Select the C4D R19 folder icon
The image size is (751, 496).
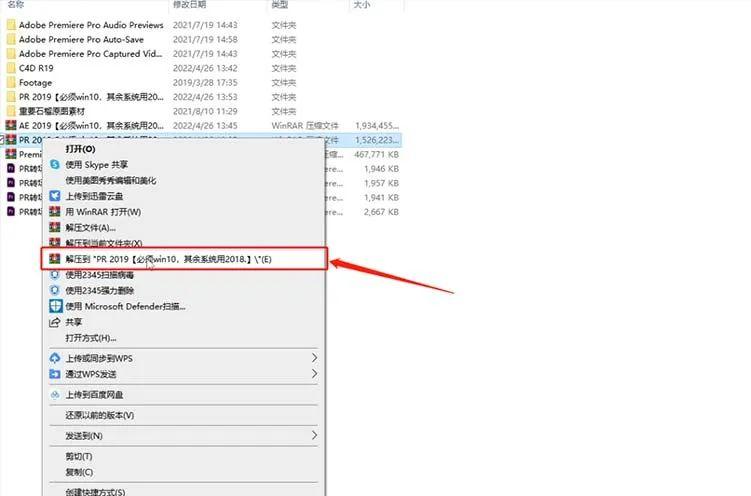(x=11, y=68)
